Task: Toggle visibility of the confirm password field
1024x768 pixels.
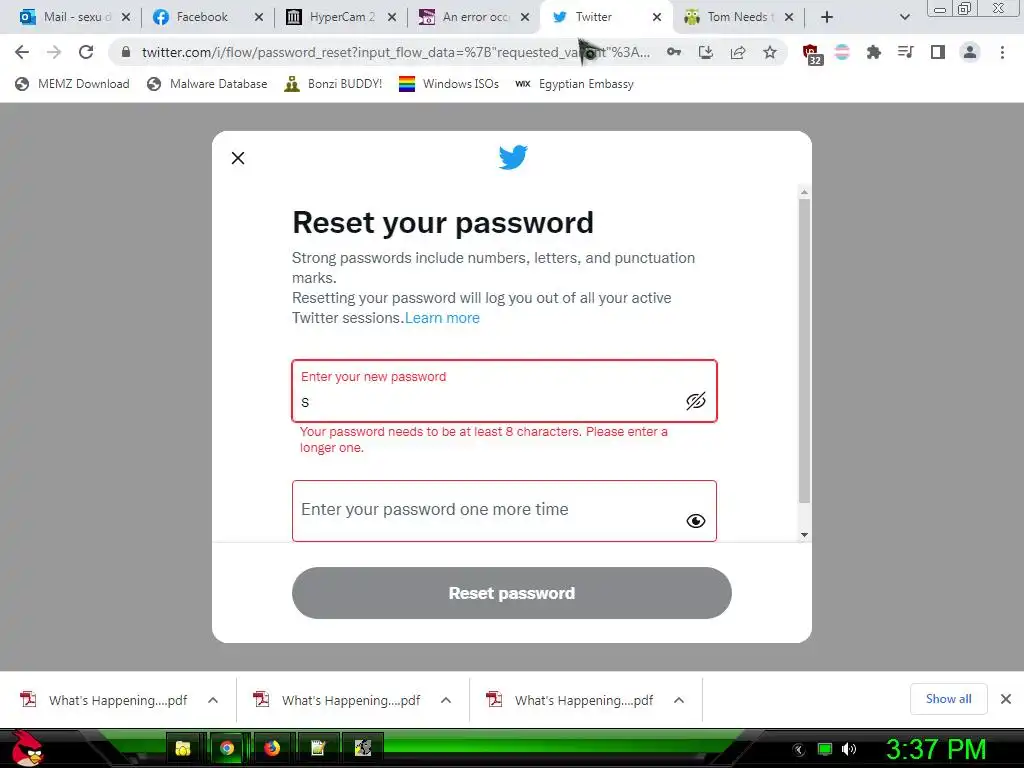Action: (696, 520)
